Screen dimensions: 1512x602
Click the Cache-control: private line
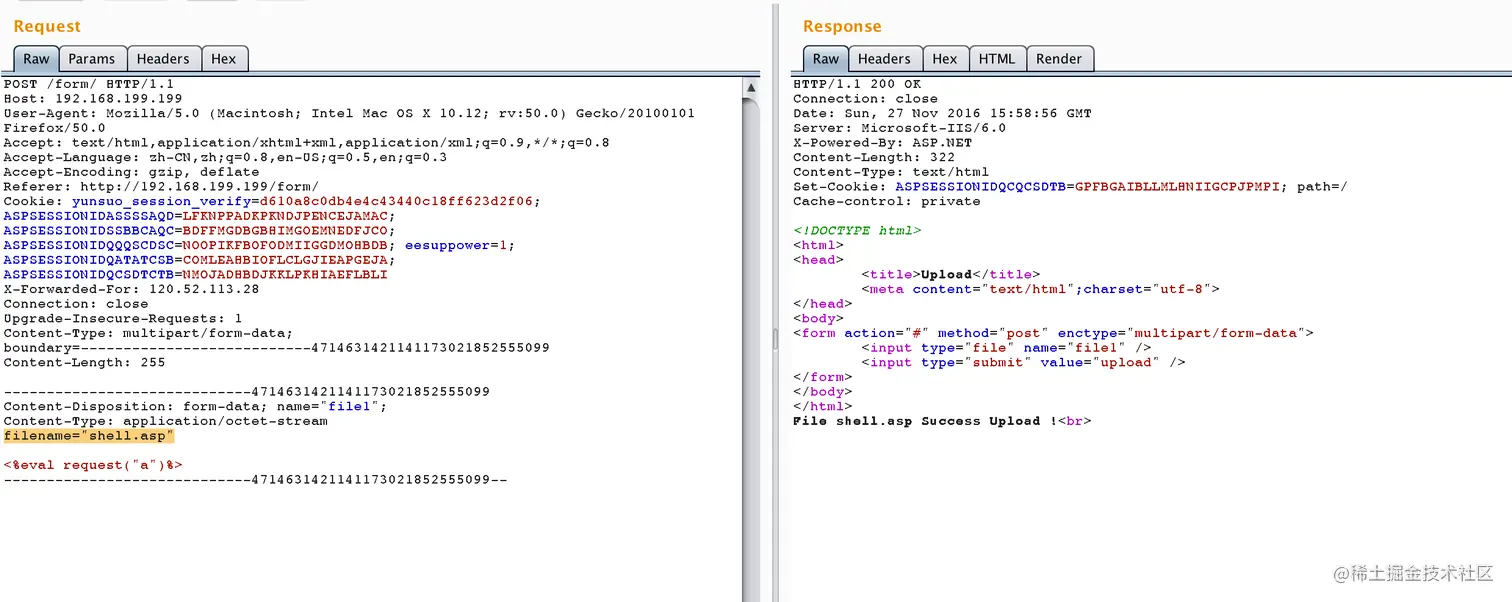tap(886, 201)
